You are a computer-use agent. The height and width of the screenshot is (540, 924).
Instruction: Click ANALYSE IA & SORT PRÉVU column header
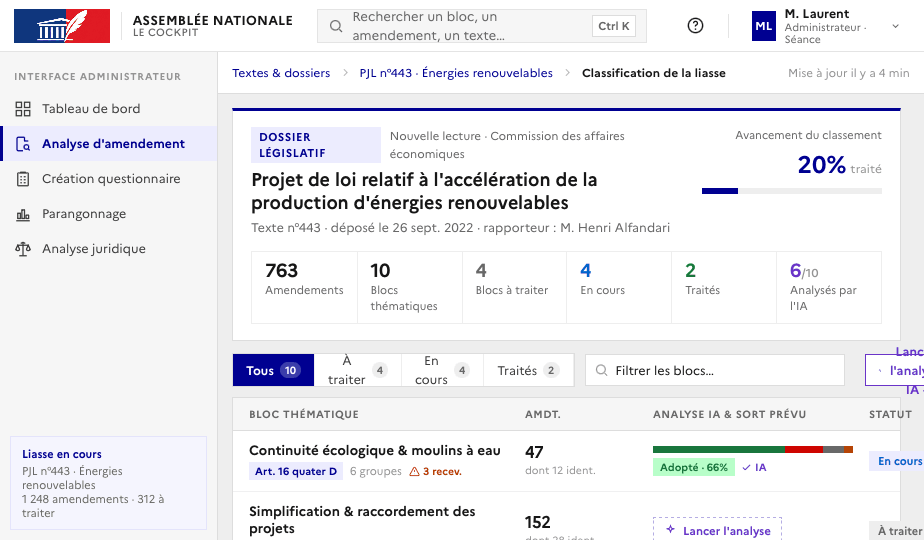coord(730,414)
